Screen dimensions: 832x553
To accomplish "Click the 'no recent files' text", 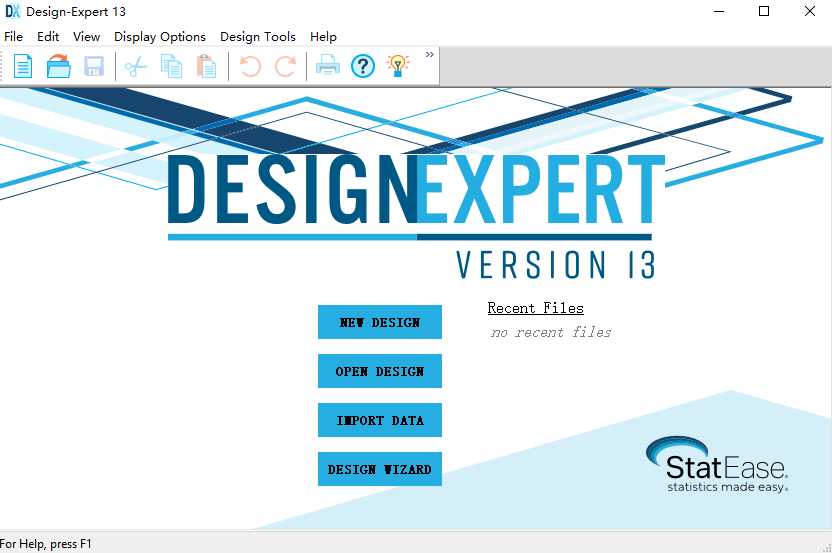I will (x=551, y=332).
